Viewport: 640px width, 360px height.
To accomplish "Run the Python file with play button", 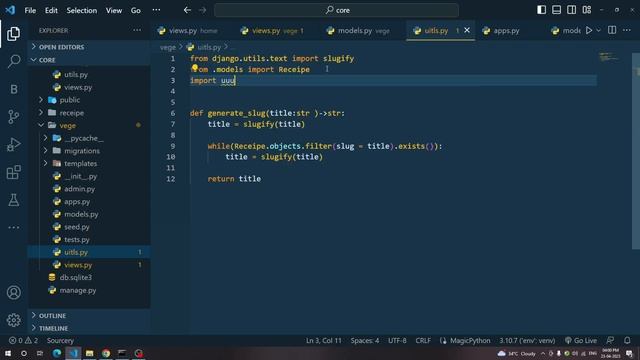I will [589, 31].
